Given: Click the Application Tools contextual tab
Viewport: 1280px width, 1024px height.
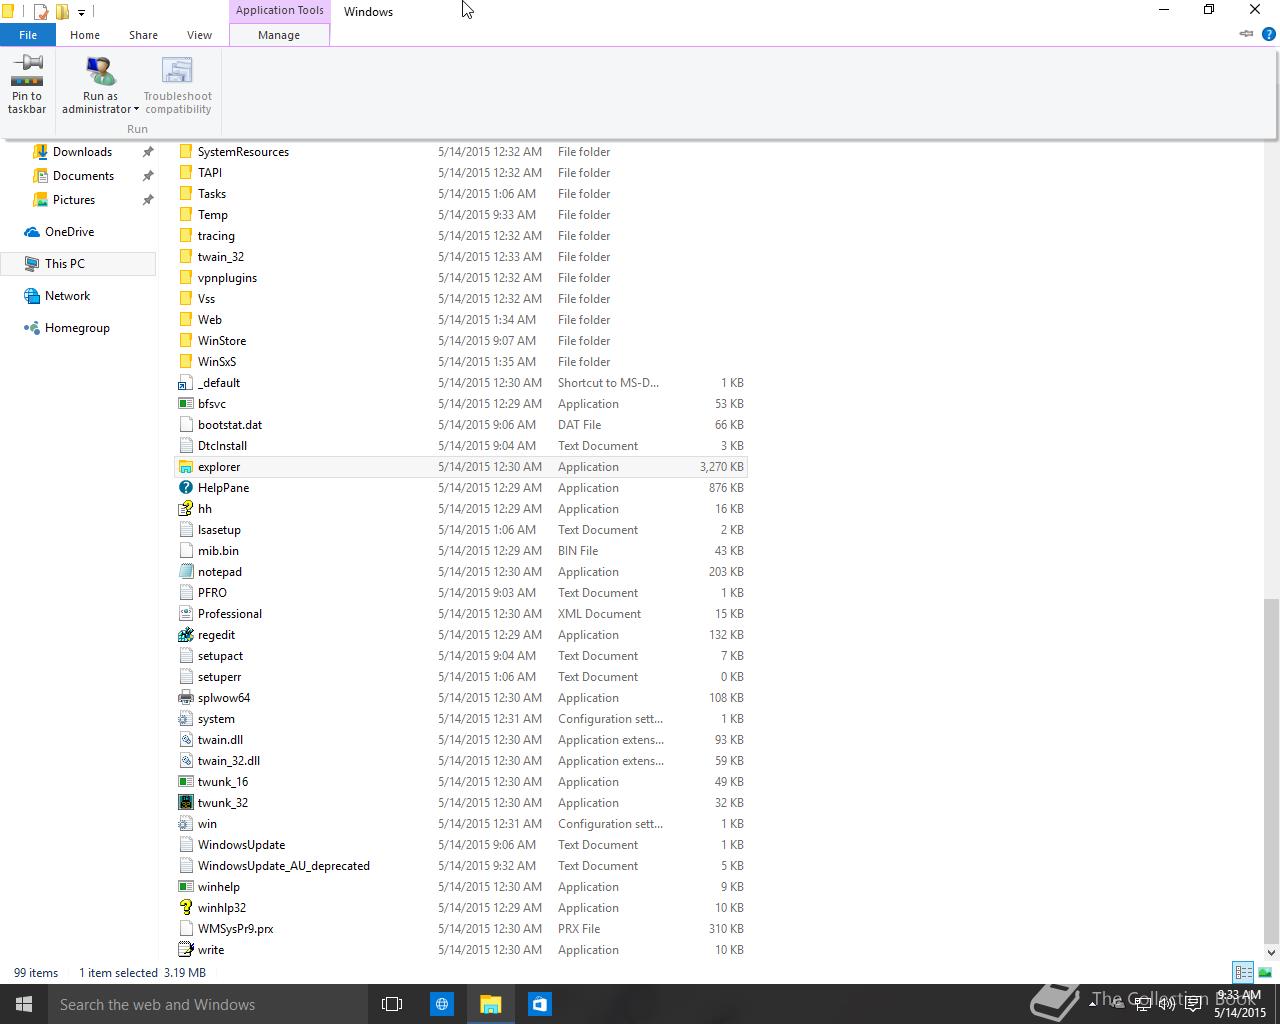Looking at the screenshot, I should coord(280,11).
